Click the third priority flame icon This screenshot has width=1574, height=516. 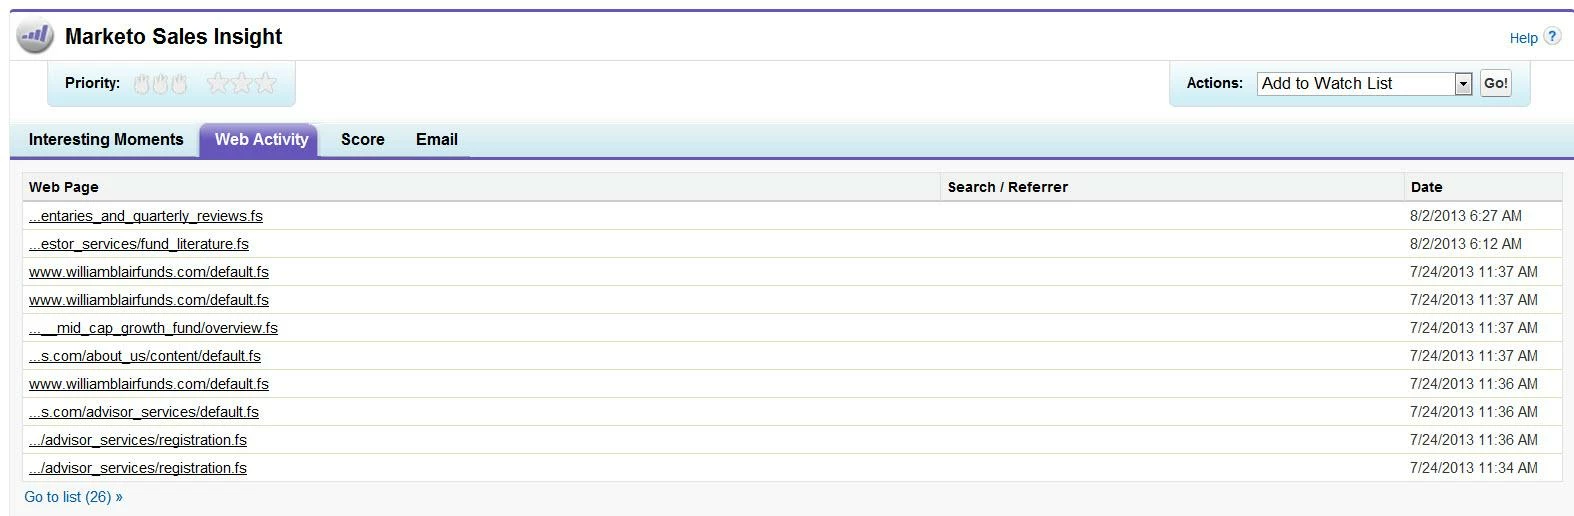pyautogui.click(x=179, y=84)
